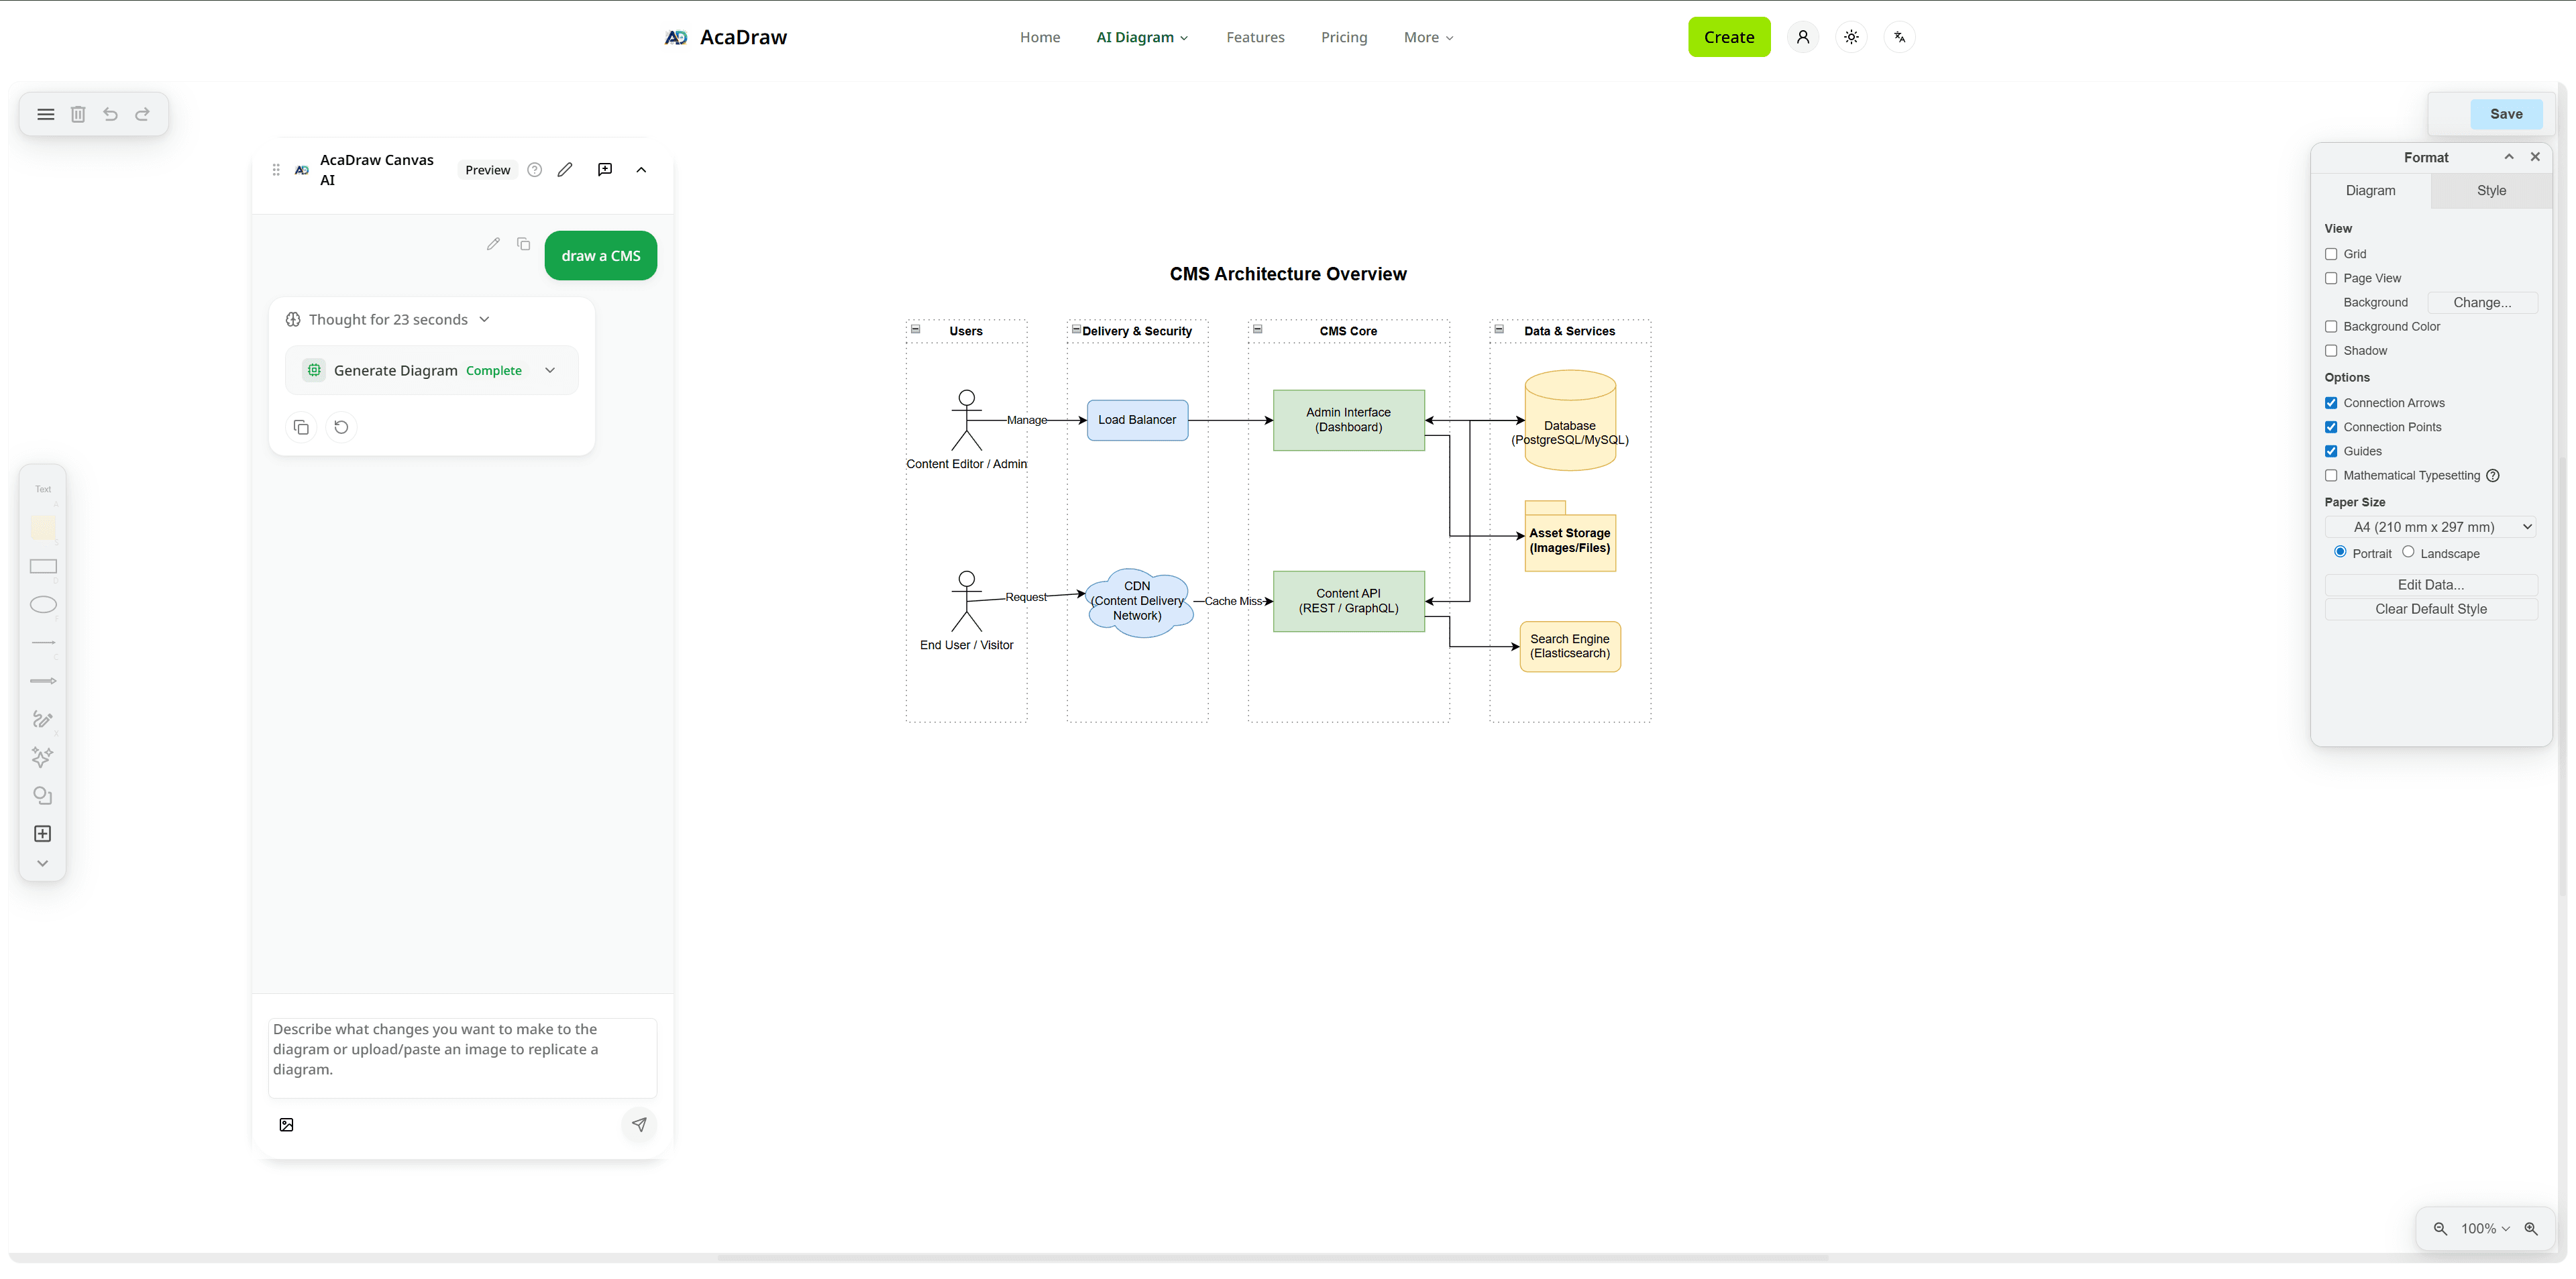Switch to the Style tab in Format panel
The height and width of the screenshot is (1279, 2576).
click(x=2491, y=190)
